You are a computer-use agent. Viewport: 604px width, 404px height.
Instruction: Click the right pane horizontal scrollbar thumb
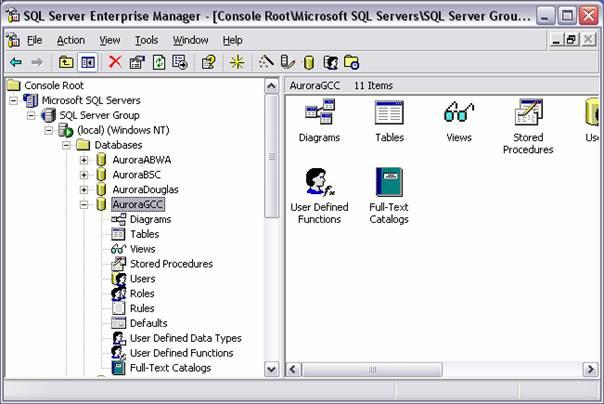(x=372, y=370)
